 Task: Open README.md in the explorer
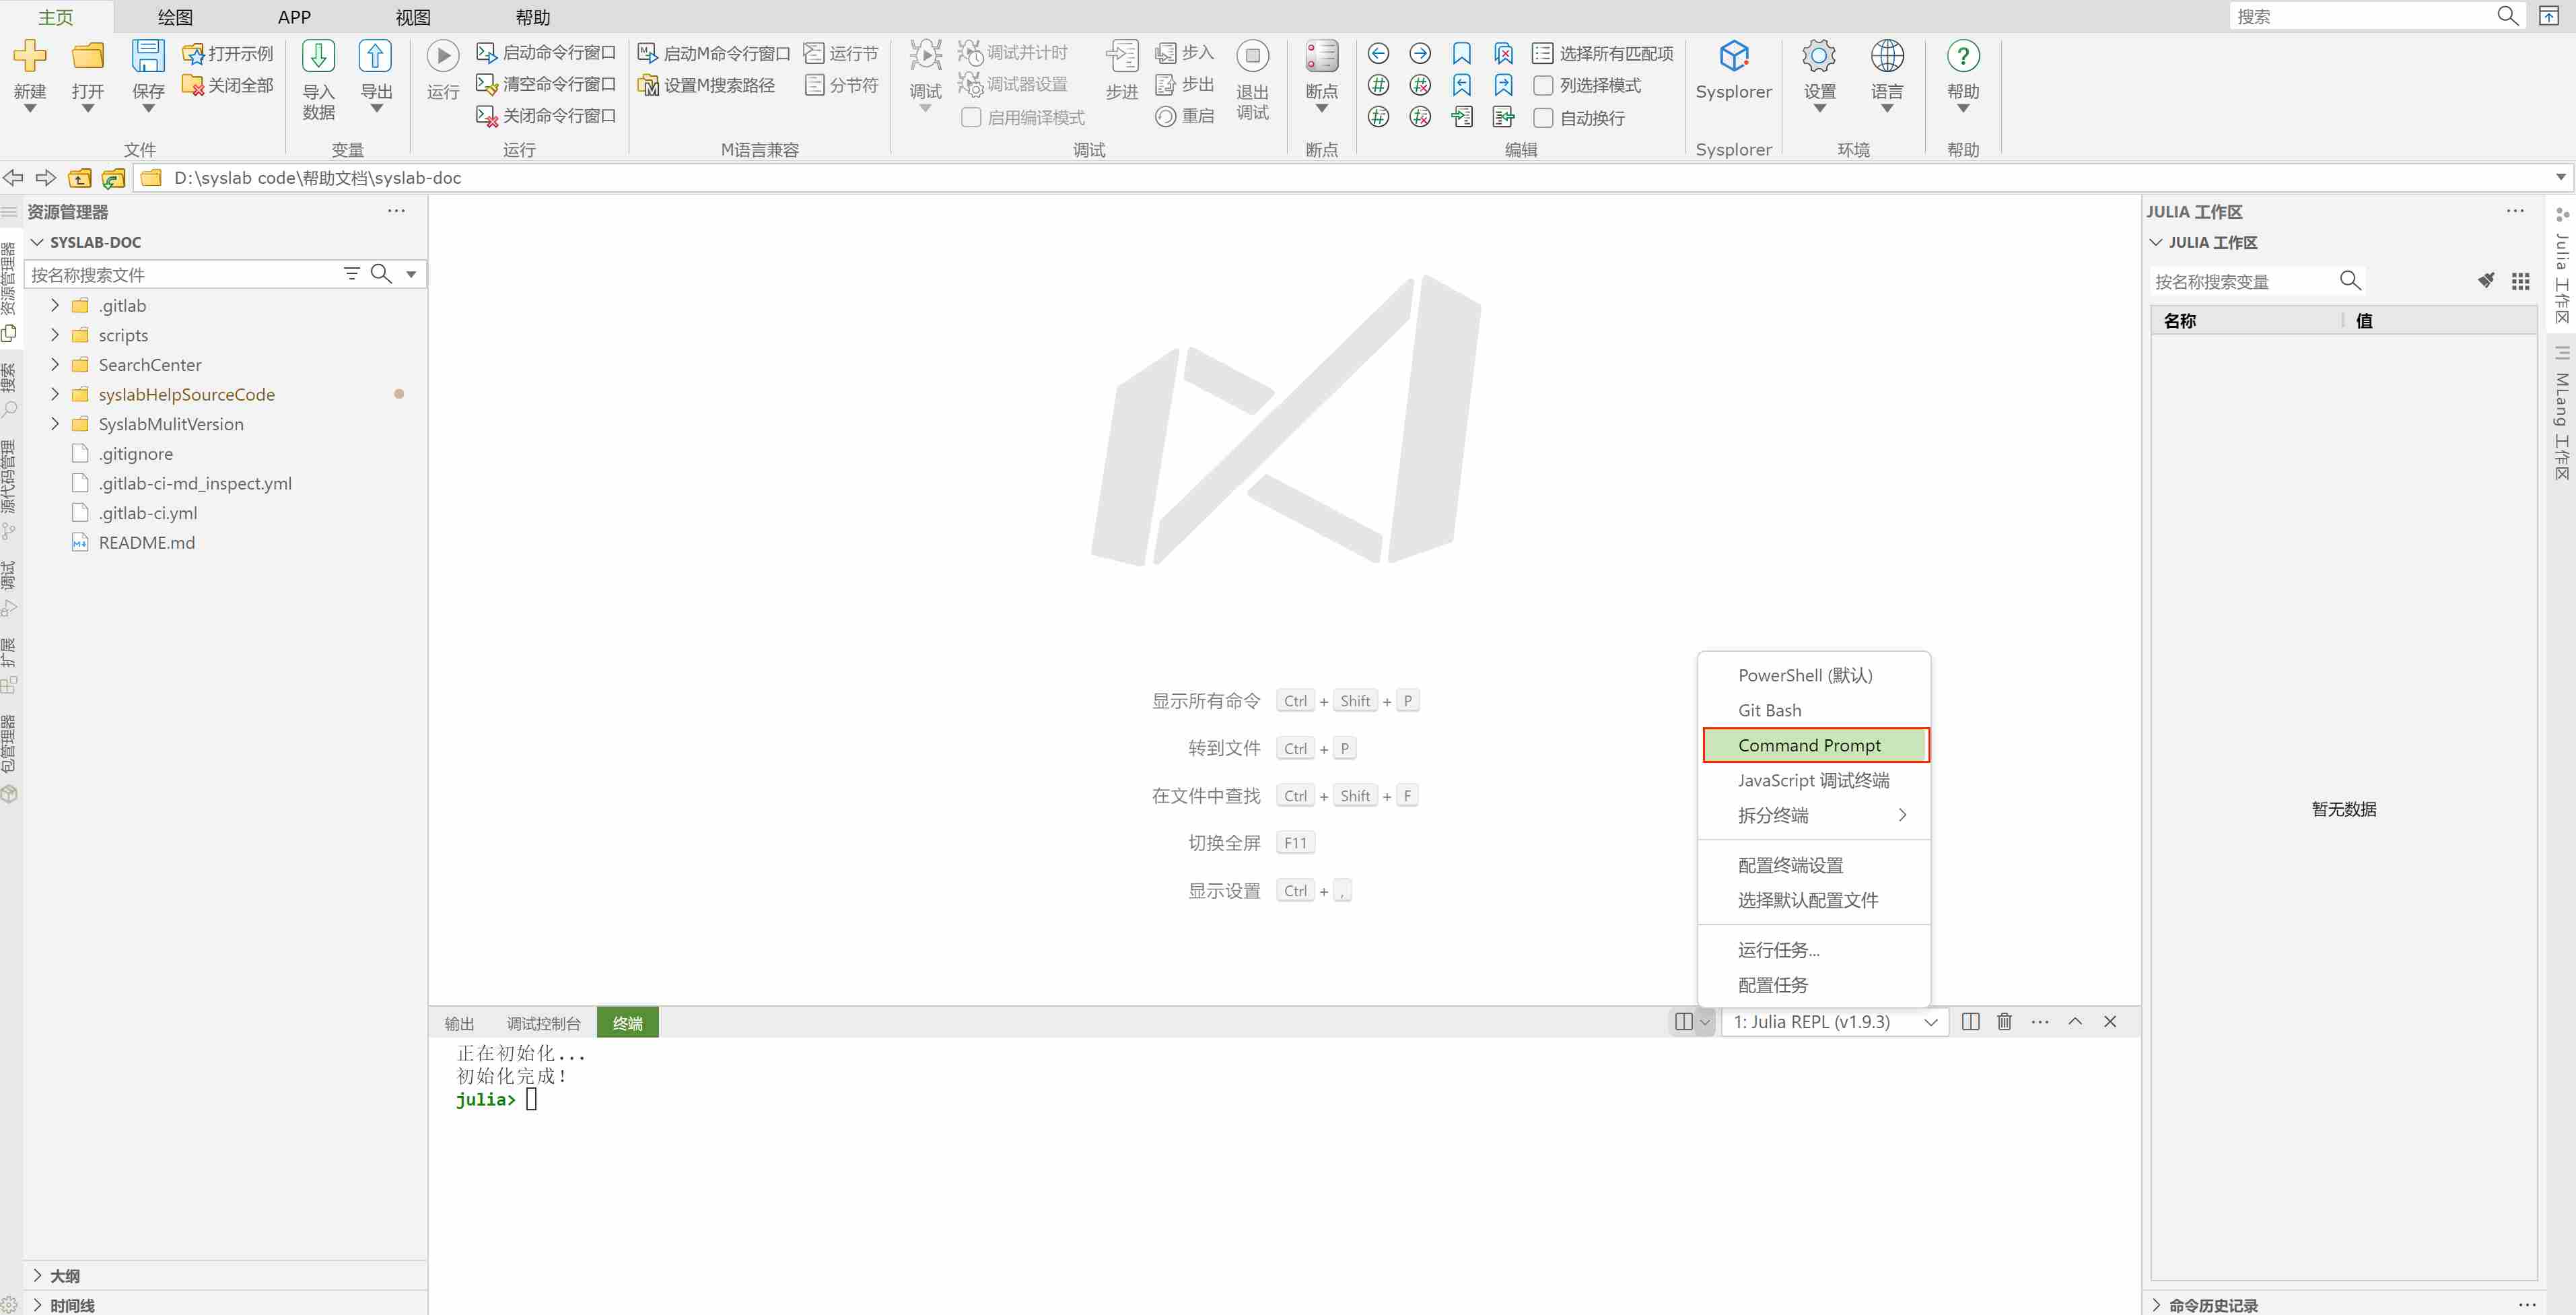pyautogui.click(x=147, y=542)
